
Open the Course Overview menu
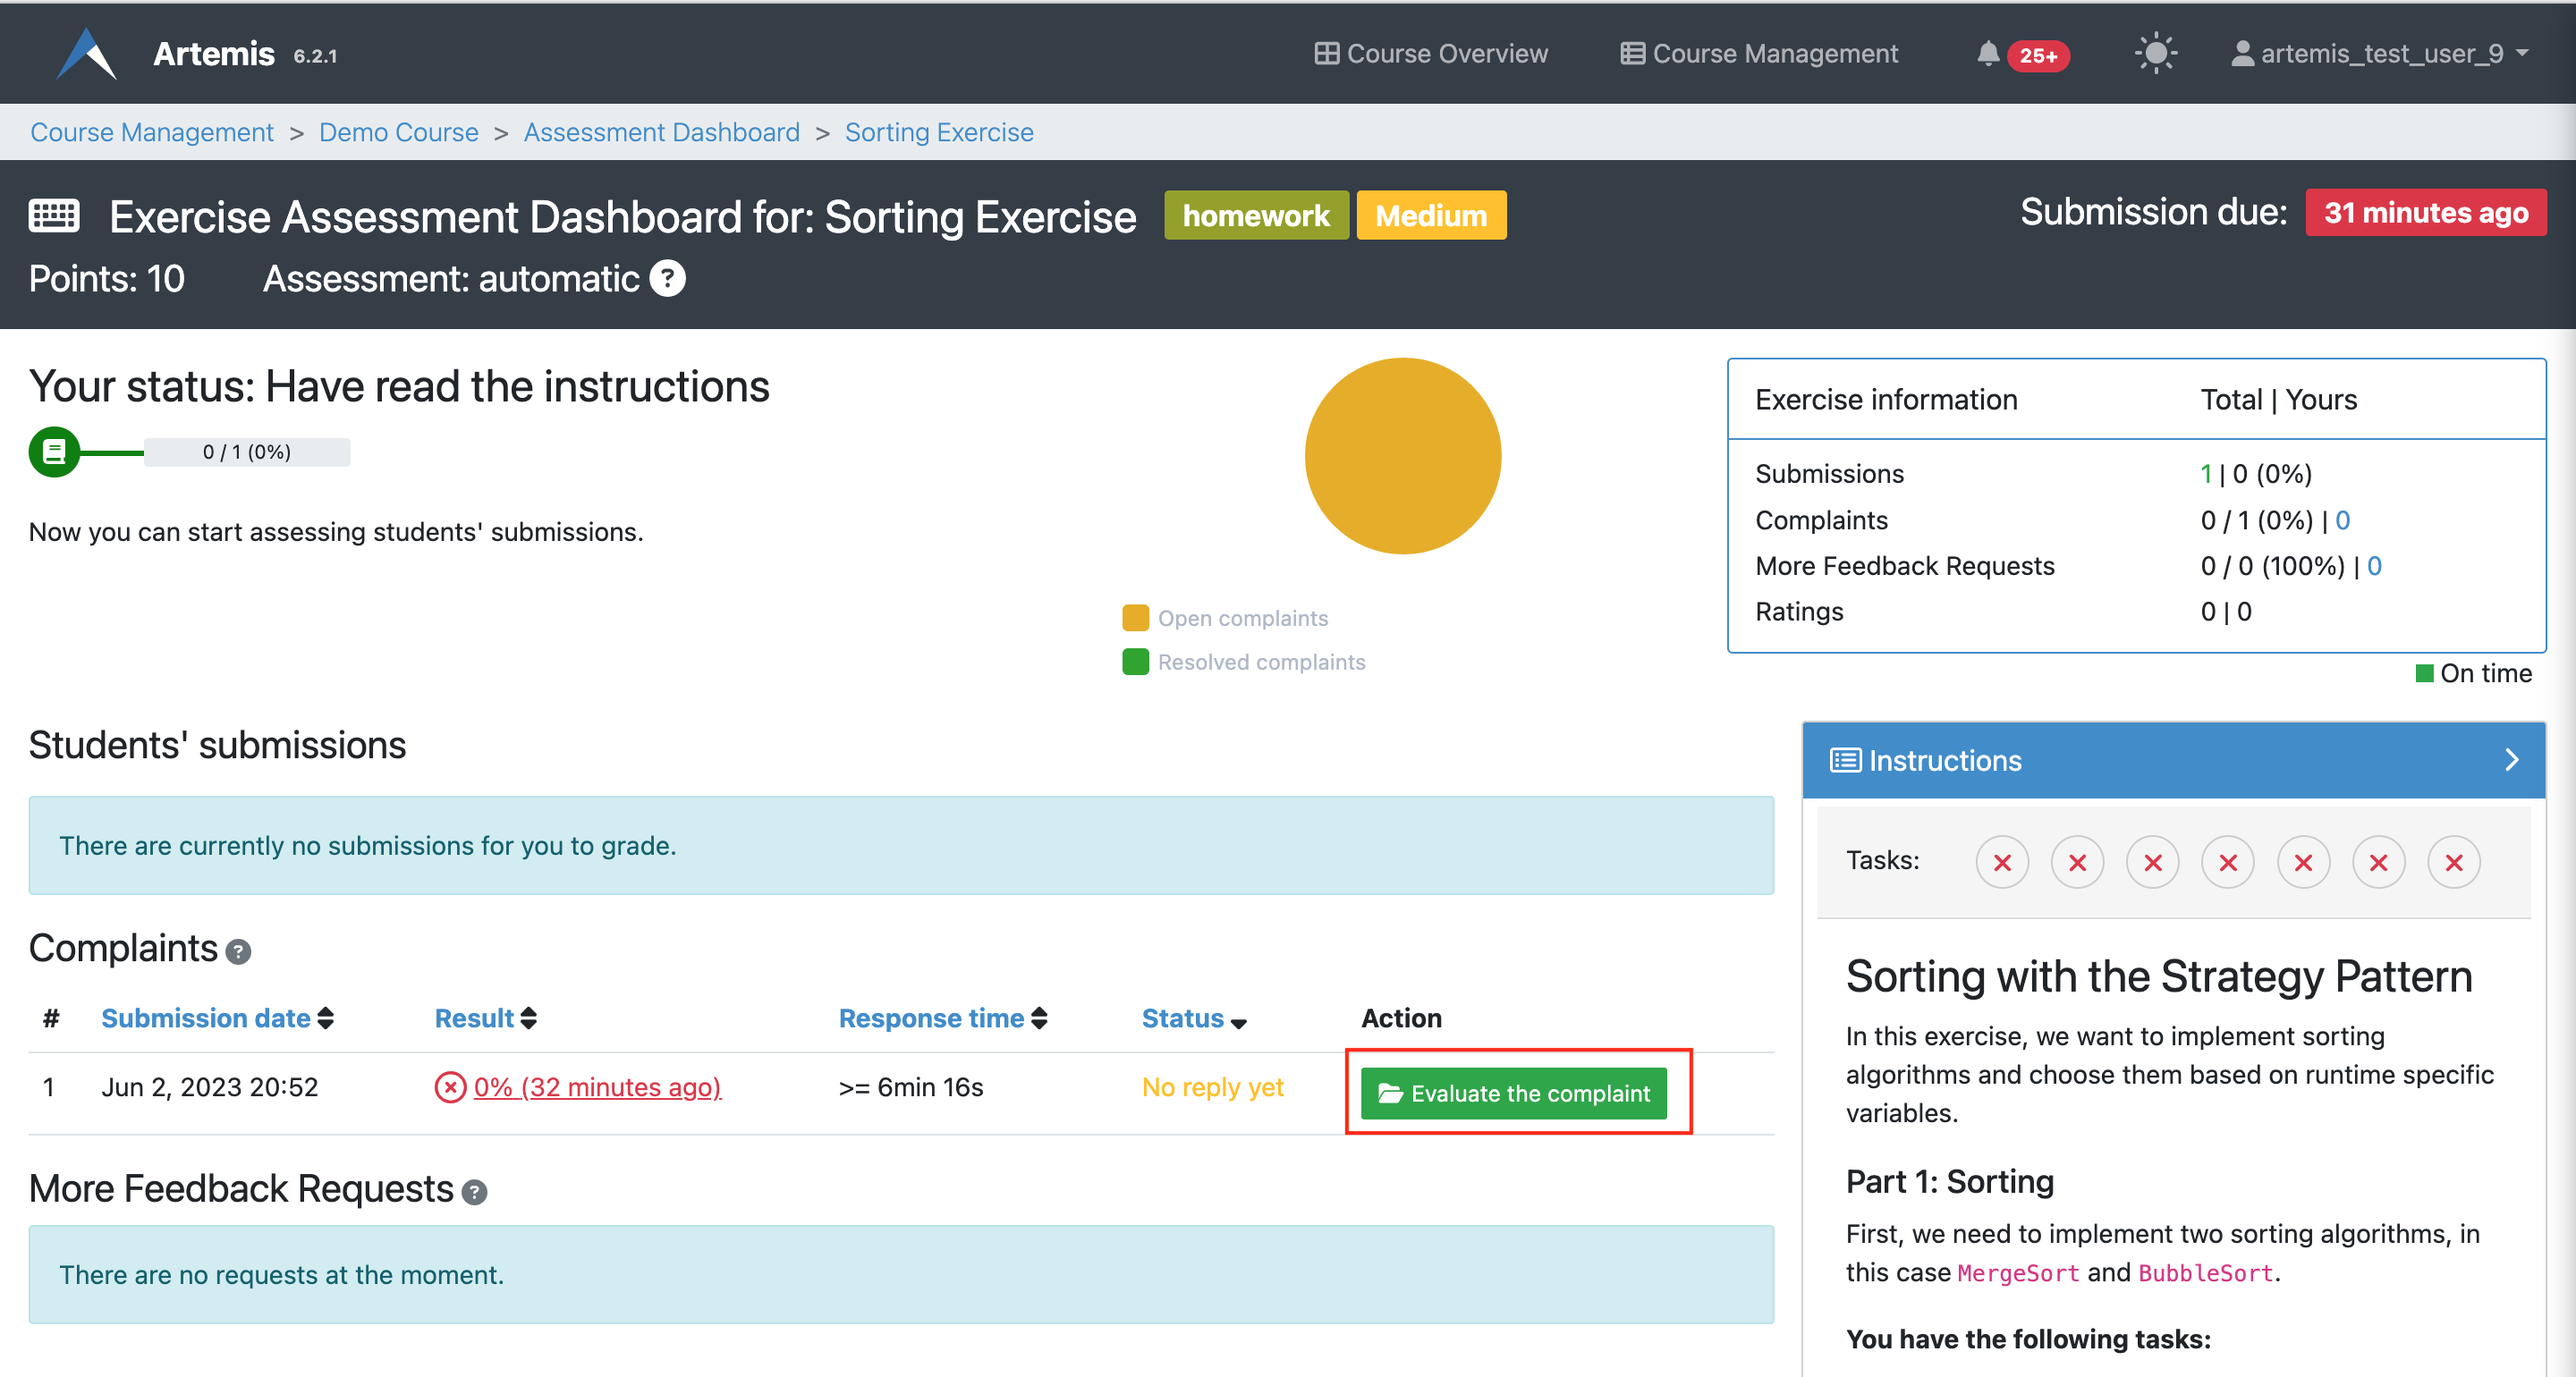coord(1431,53)
